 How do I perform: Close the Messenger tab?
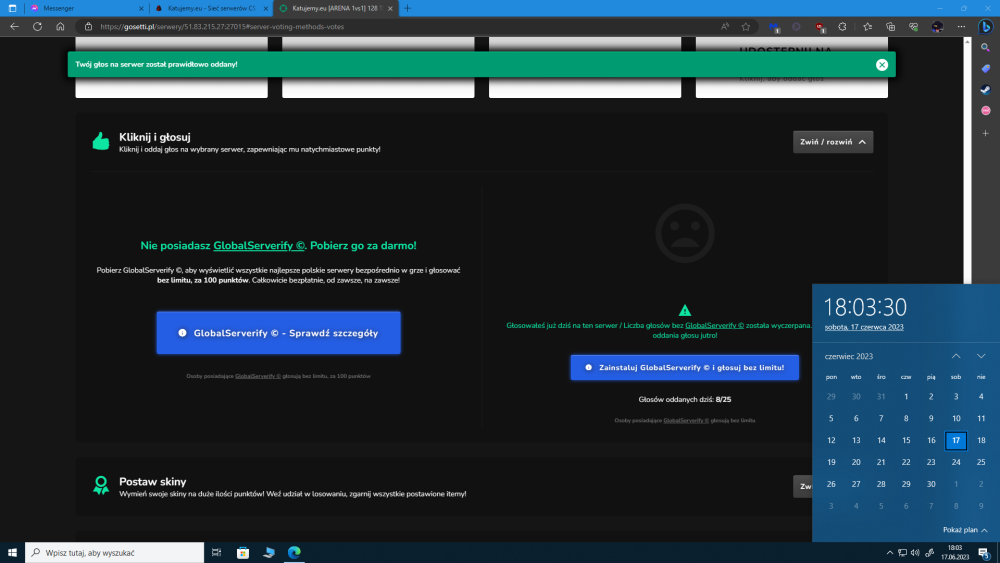(x=141, y=8)
